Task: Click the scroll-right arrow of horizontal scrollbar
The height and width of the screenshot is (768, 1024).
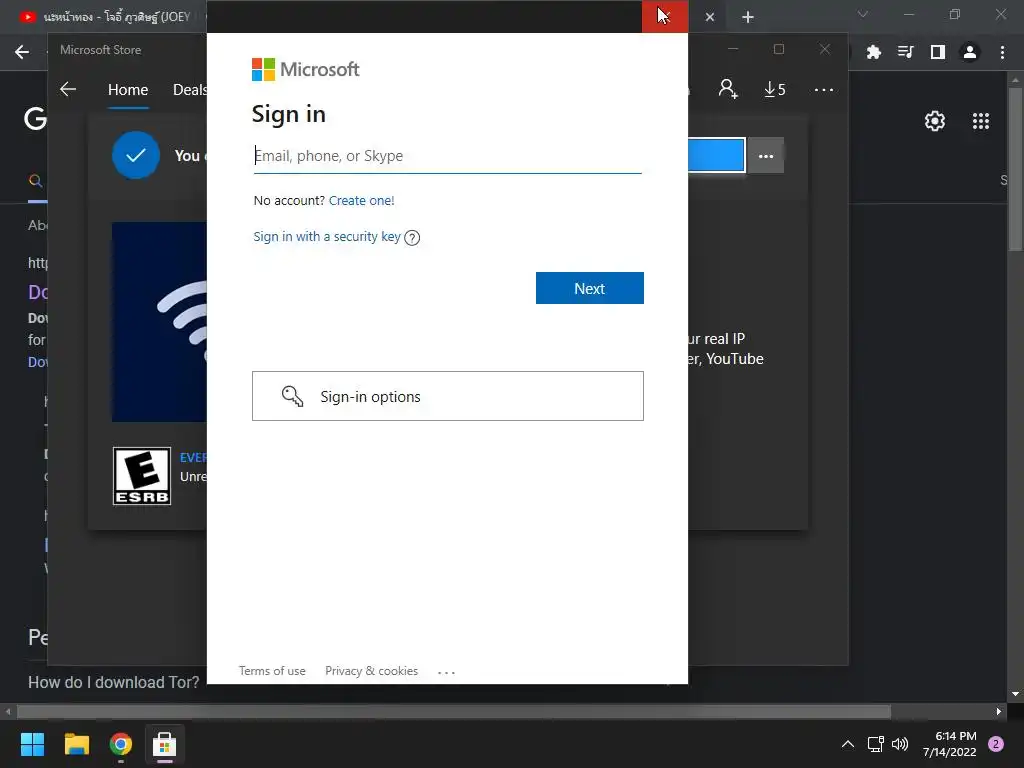Action: [999, 711]
